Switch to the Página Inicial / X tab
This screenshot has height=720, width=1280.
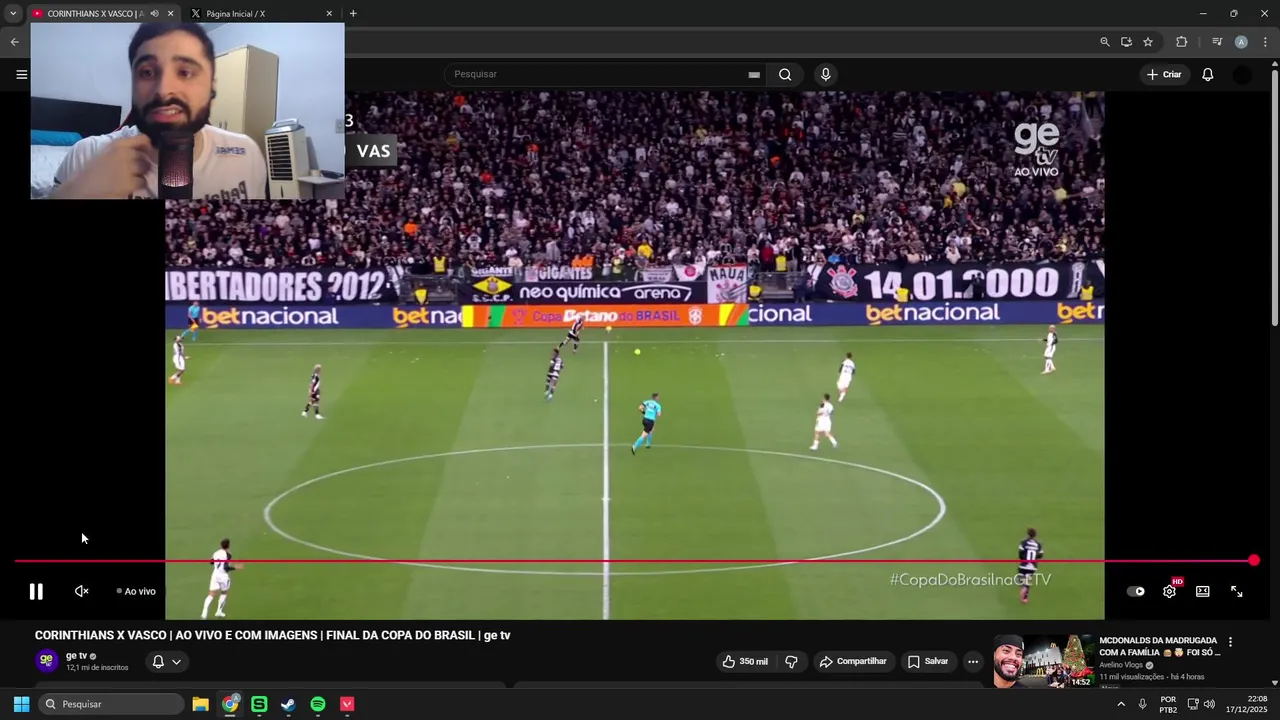[235, 14]
